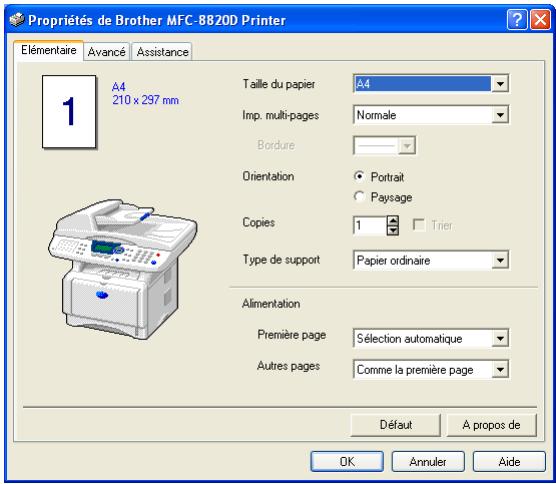
Task: Close the printer properties dialog
Action: pos(540,20)
